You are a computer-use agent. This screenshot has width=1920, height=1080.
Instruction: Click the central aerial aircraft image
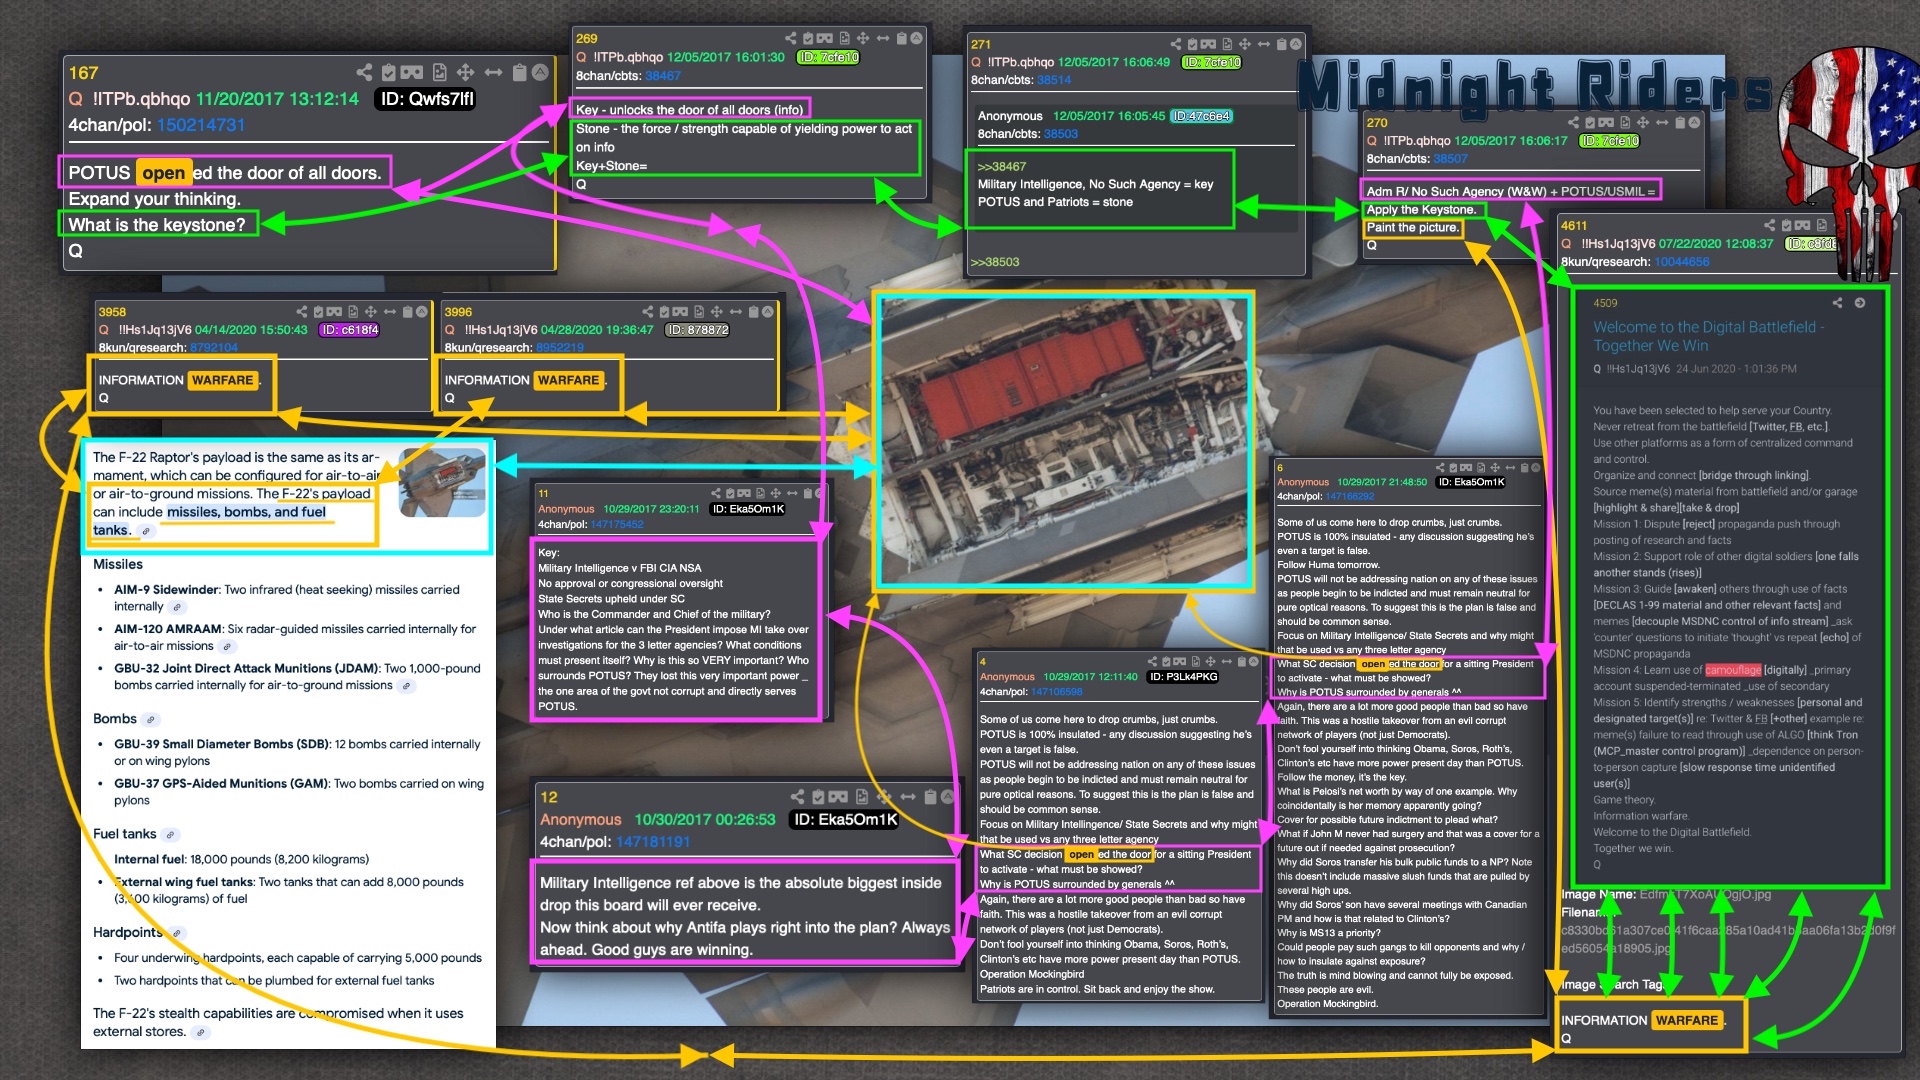point(1064,441)
